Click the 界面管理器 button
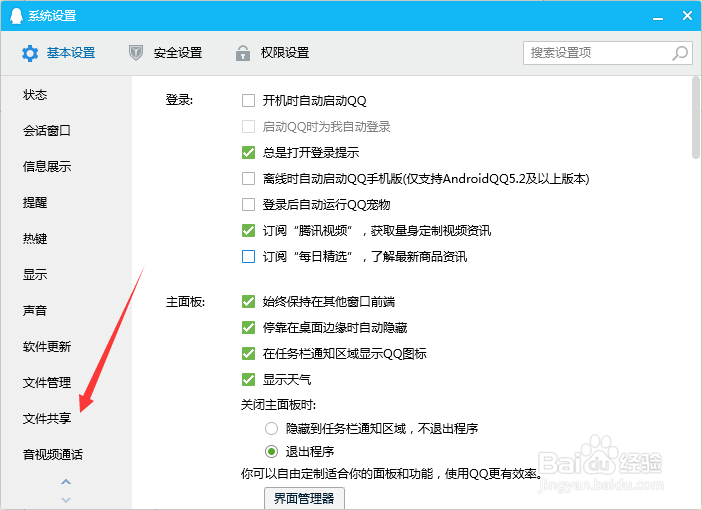 pyautogui.click(x=304, y=498)
